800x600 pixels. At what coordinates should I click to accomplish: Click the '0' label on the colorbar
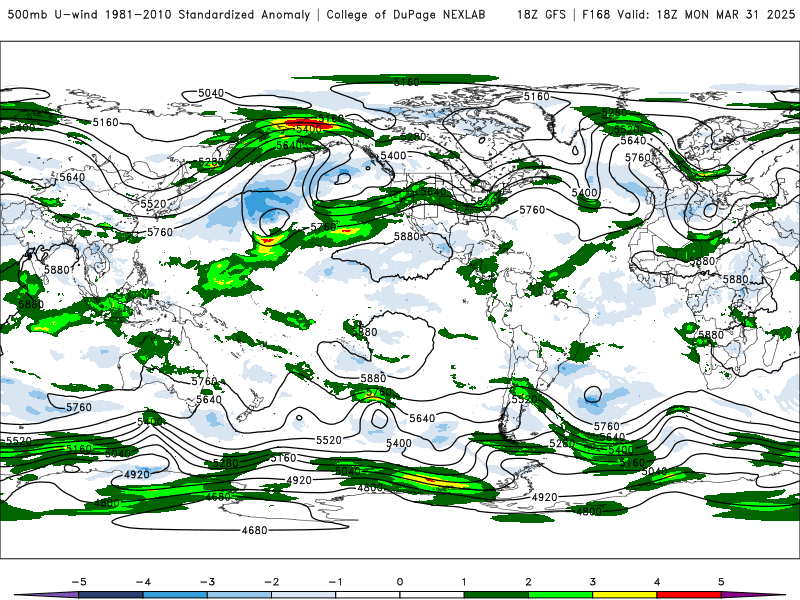399,582
